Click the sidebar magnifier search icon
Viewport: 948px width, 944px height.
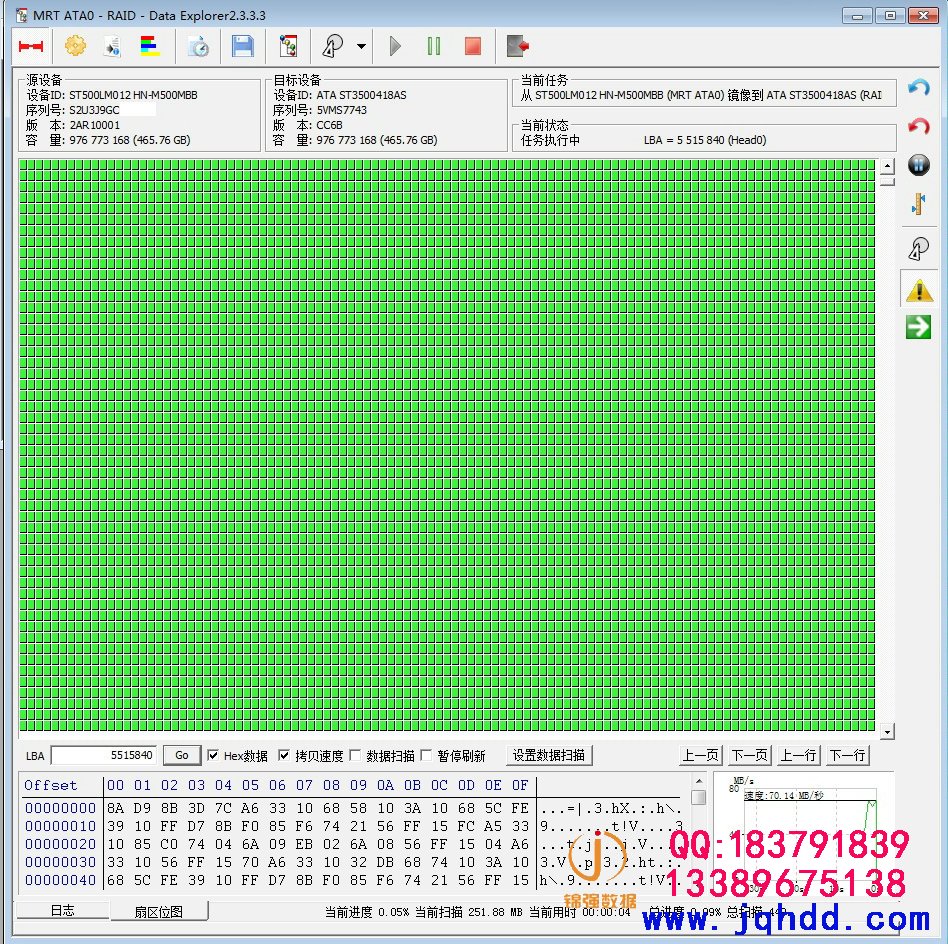coord(918,249)
